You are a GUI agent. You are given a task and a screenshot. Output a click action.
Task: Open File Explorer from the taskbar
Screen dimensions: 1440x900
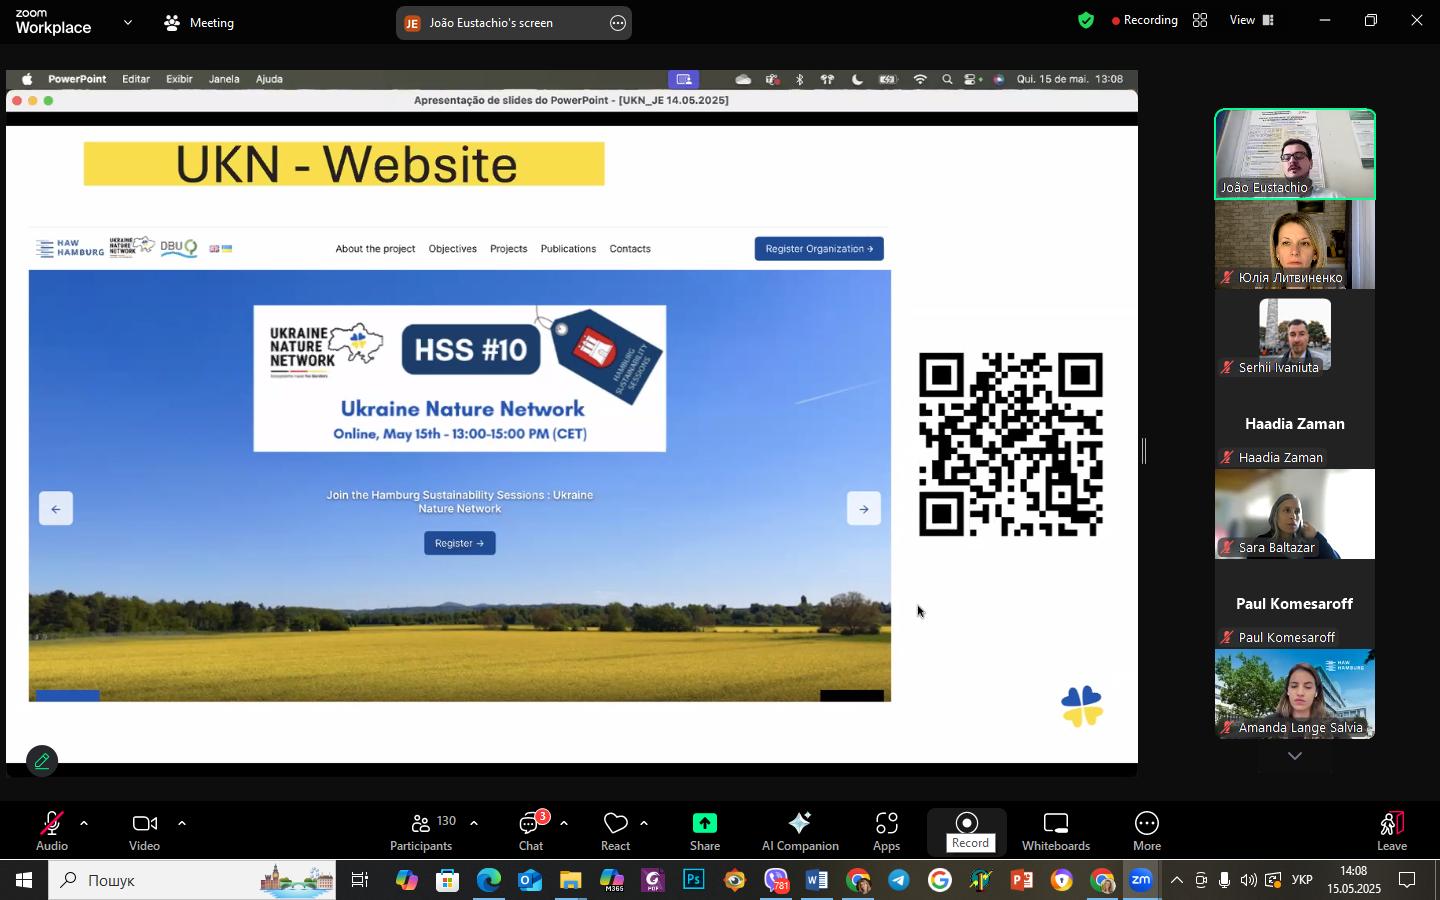point(570,881)
